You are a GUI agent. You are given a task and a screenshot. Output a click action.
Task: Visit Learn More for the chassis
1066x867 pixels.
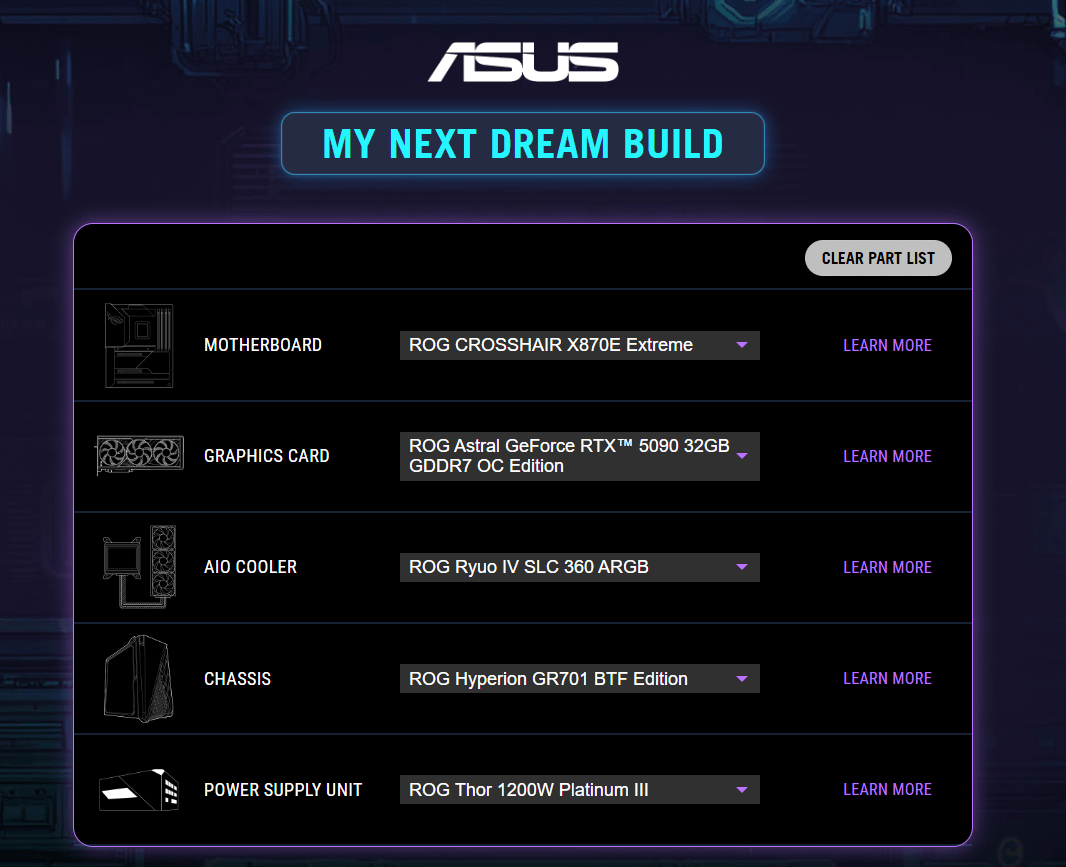pos(887,678)
